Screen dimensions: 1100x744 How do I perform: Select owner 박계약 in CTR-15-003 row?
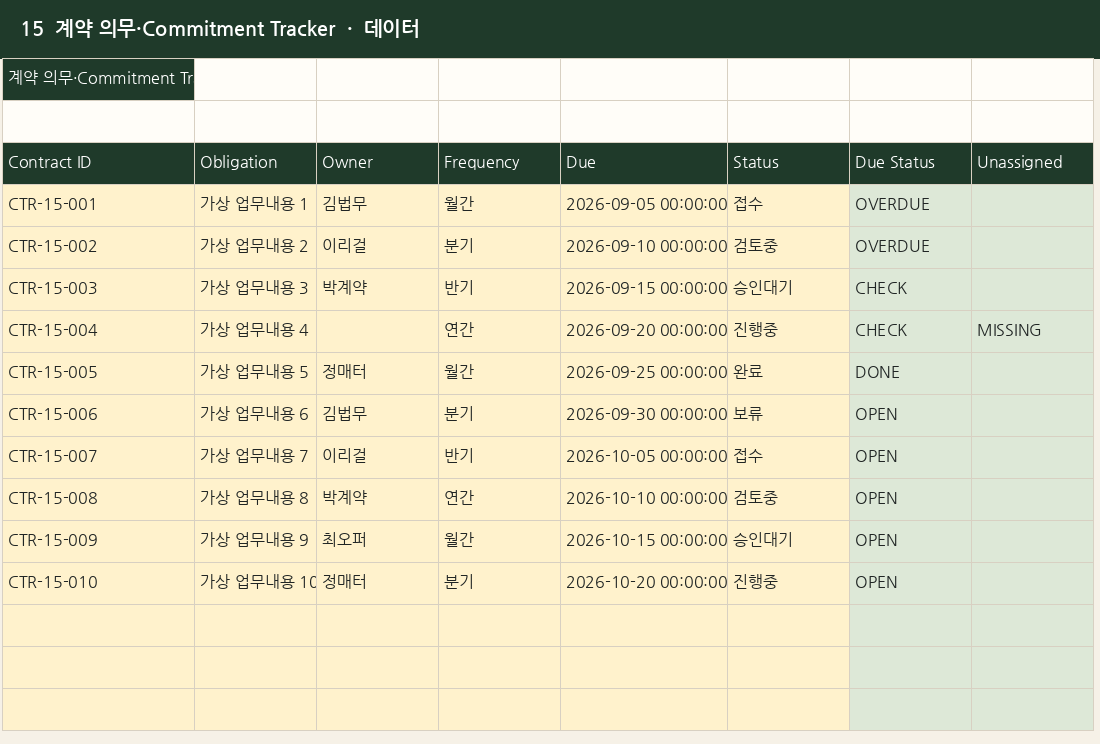point(377,290)
